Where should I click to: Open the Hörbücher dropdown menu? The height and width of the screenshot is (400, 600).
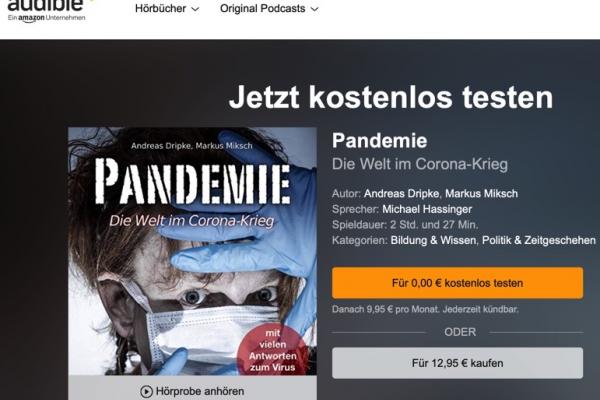[167, 8]
